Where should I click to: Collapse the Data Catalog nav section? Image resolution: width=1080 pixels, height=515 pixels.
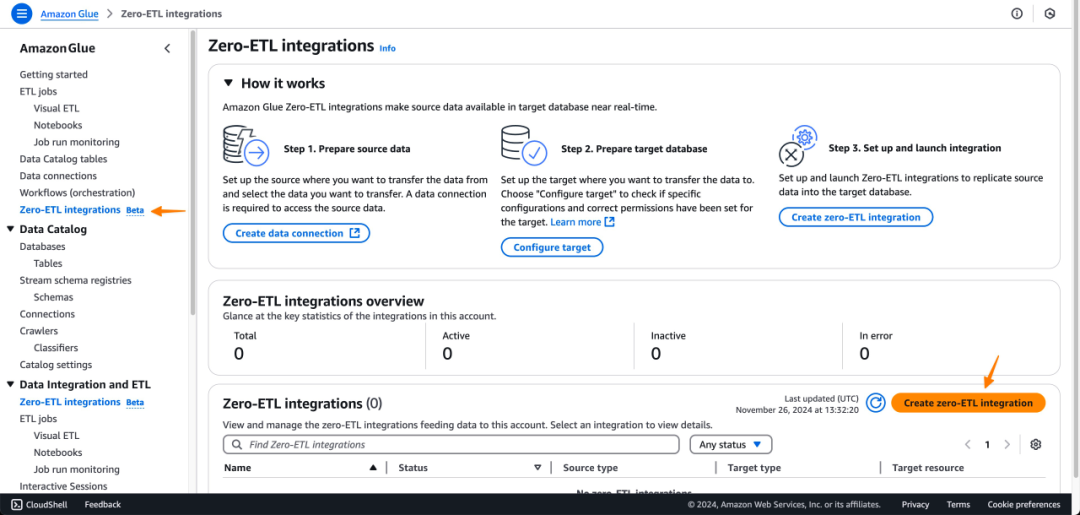coord(10,229)
